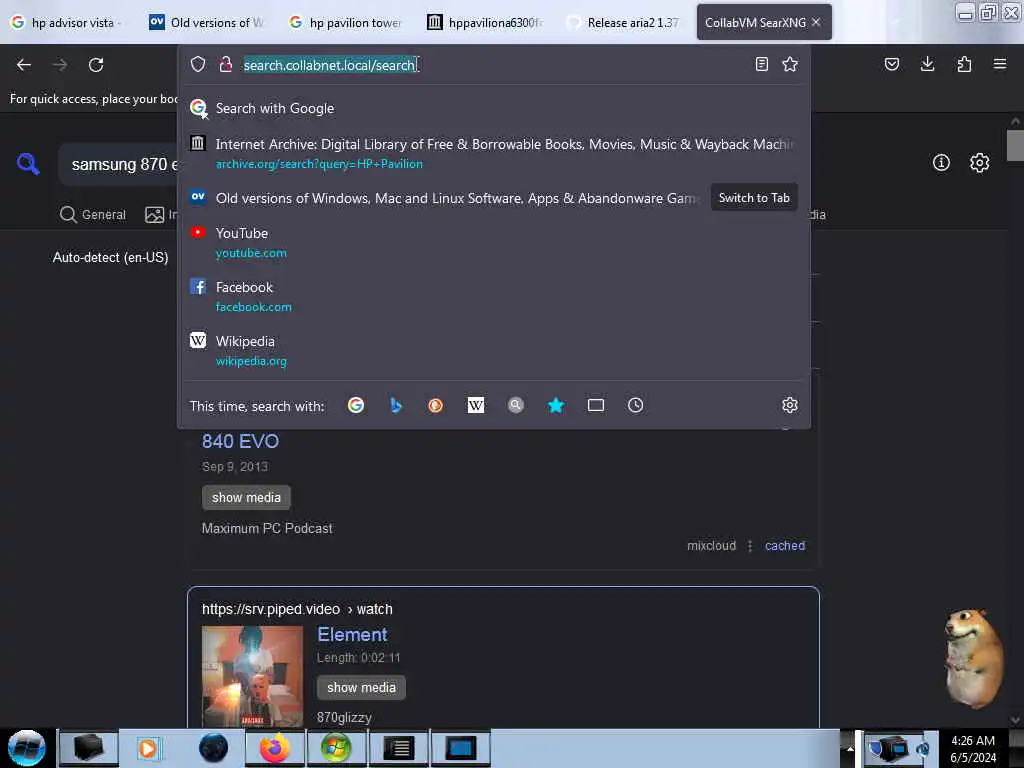The width and height of the screenshot is (1024, 768).
Task: Search bookmarks using the star icon
Action: tap(556, 406)
